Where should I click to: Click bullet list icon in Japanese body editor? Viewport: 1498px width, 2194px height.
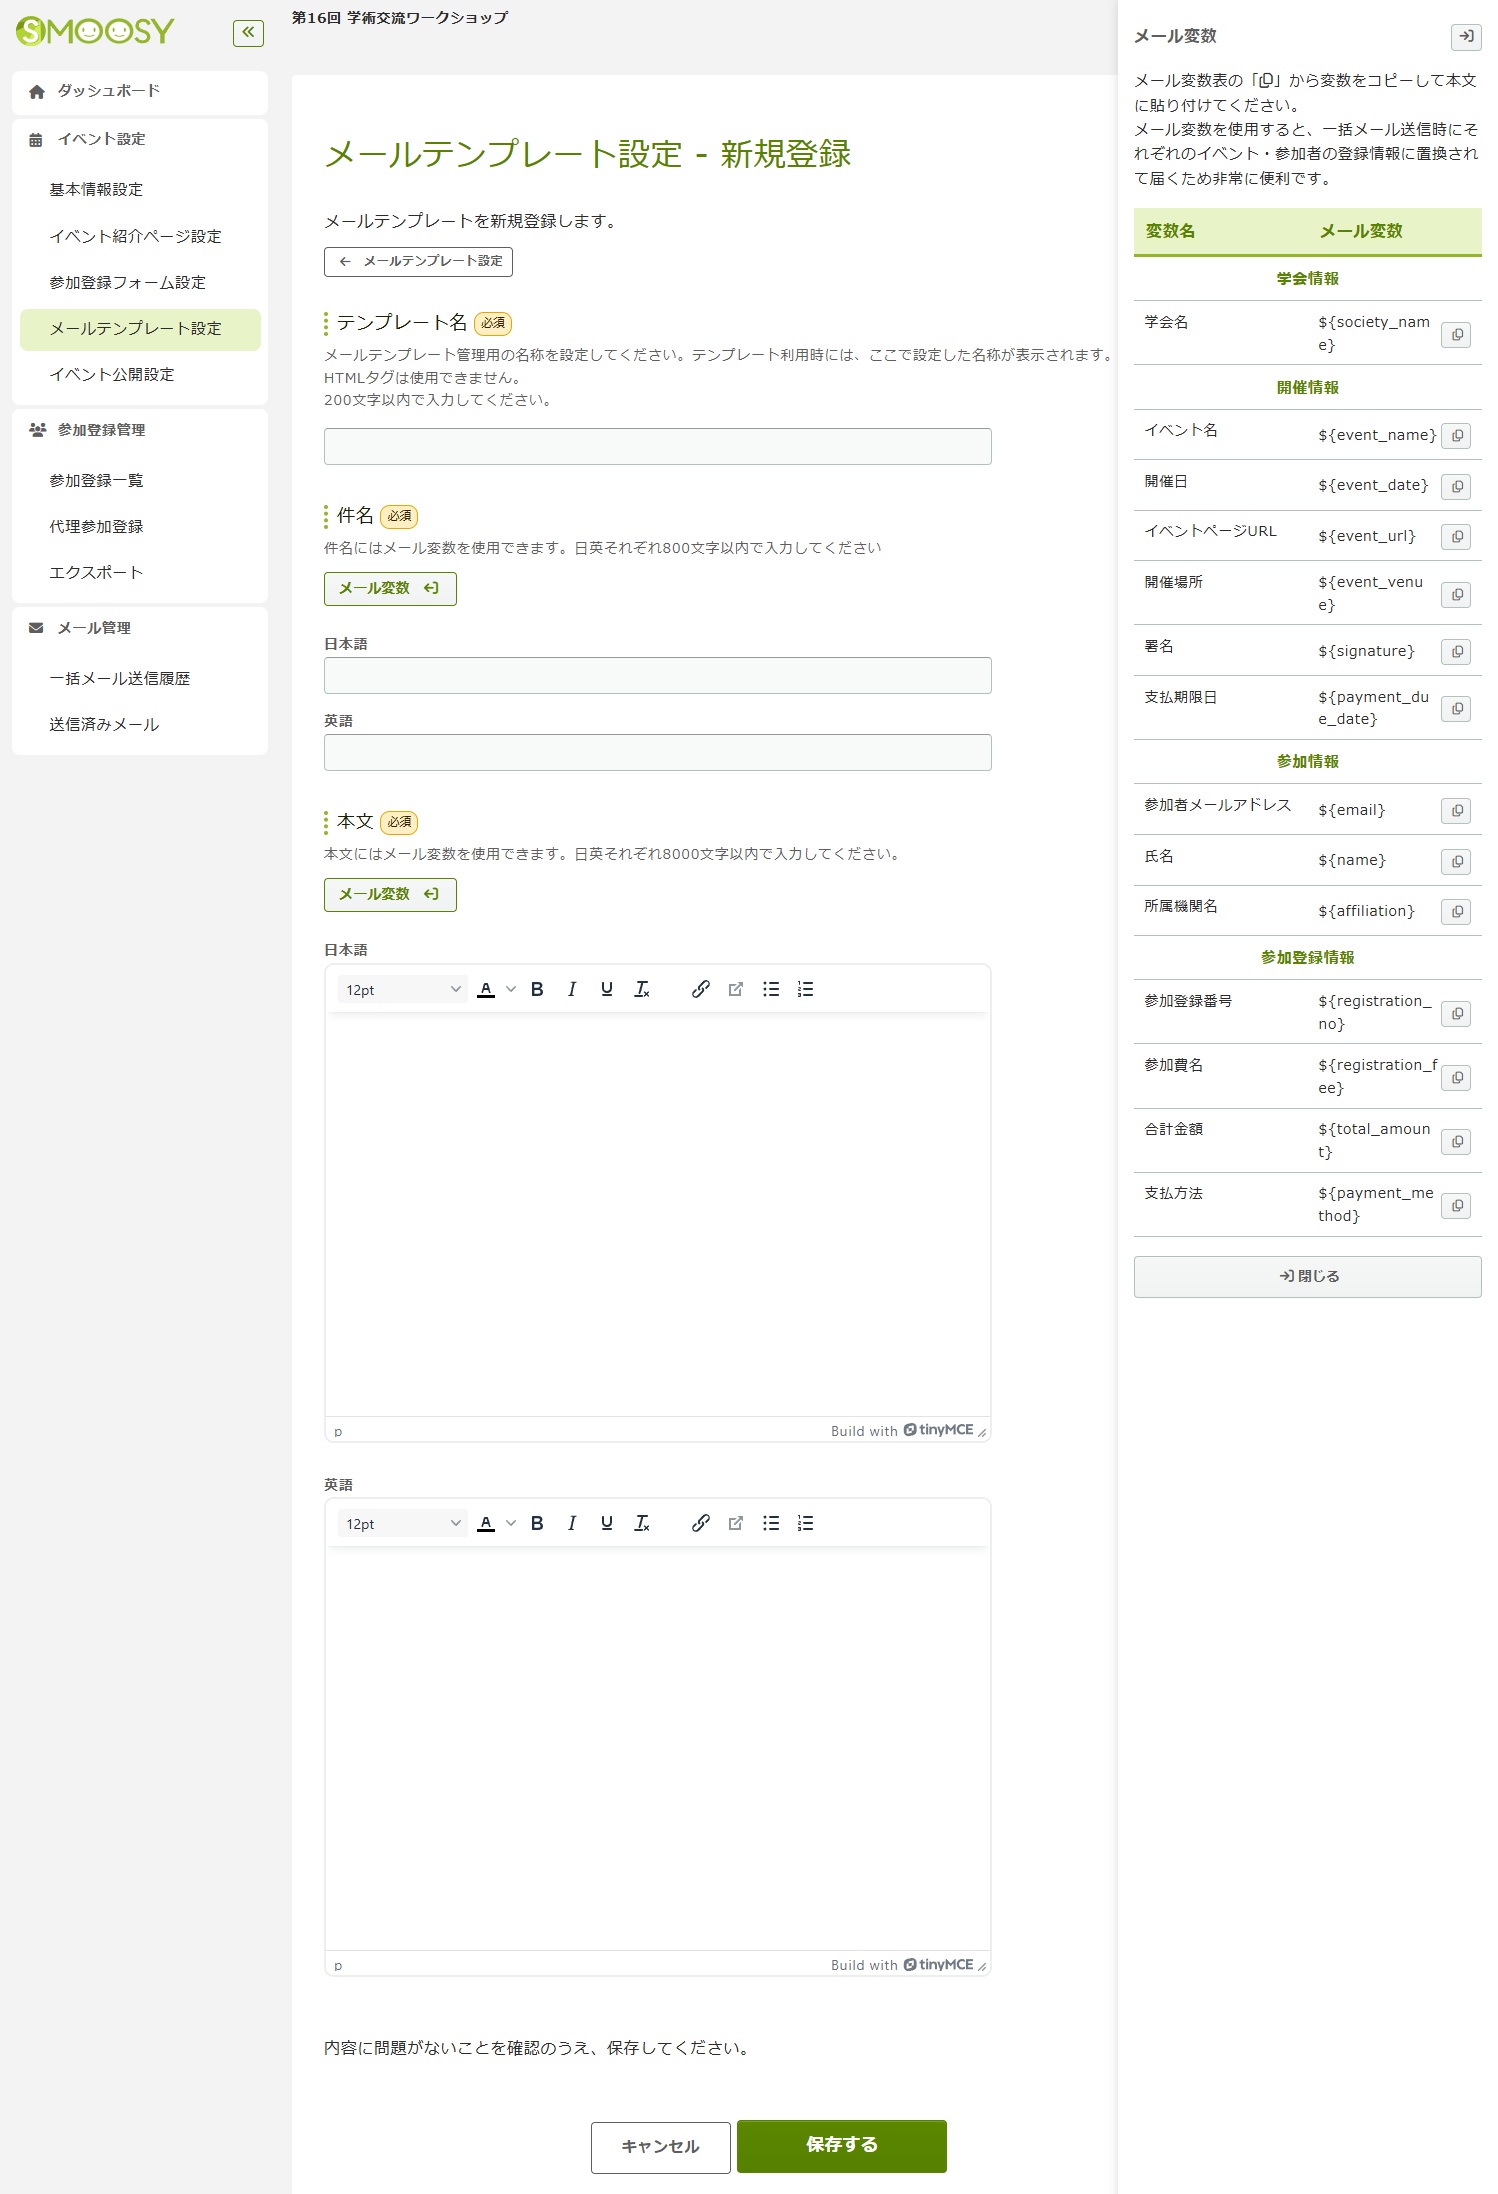(x=770, y=989)
